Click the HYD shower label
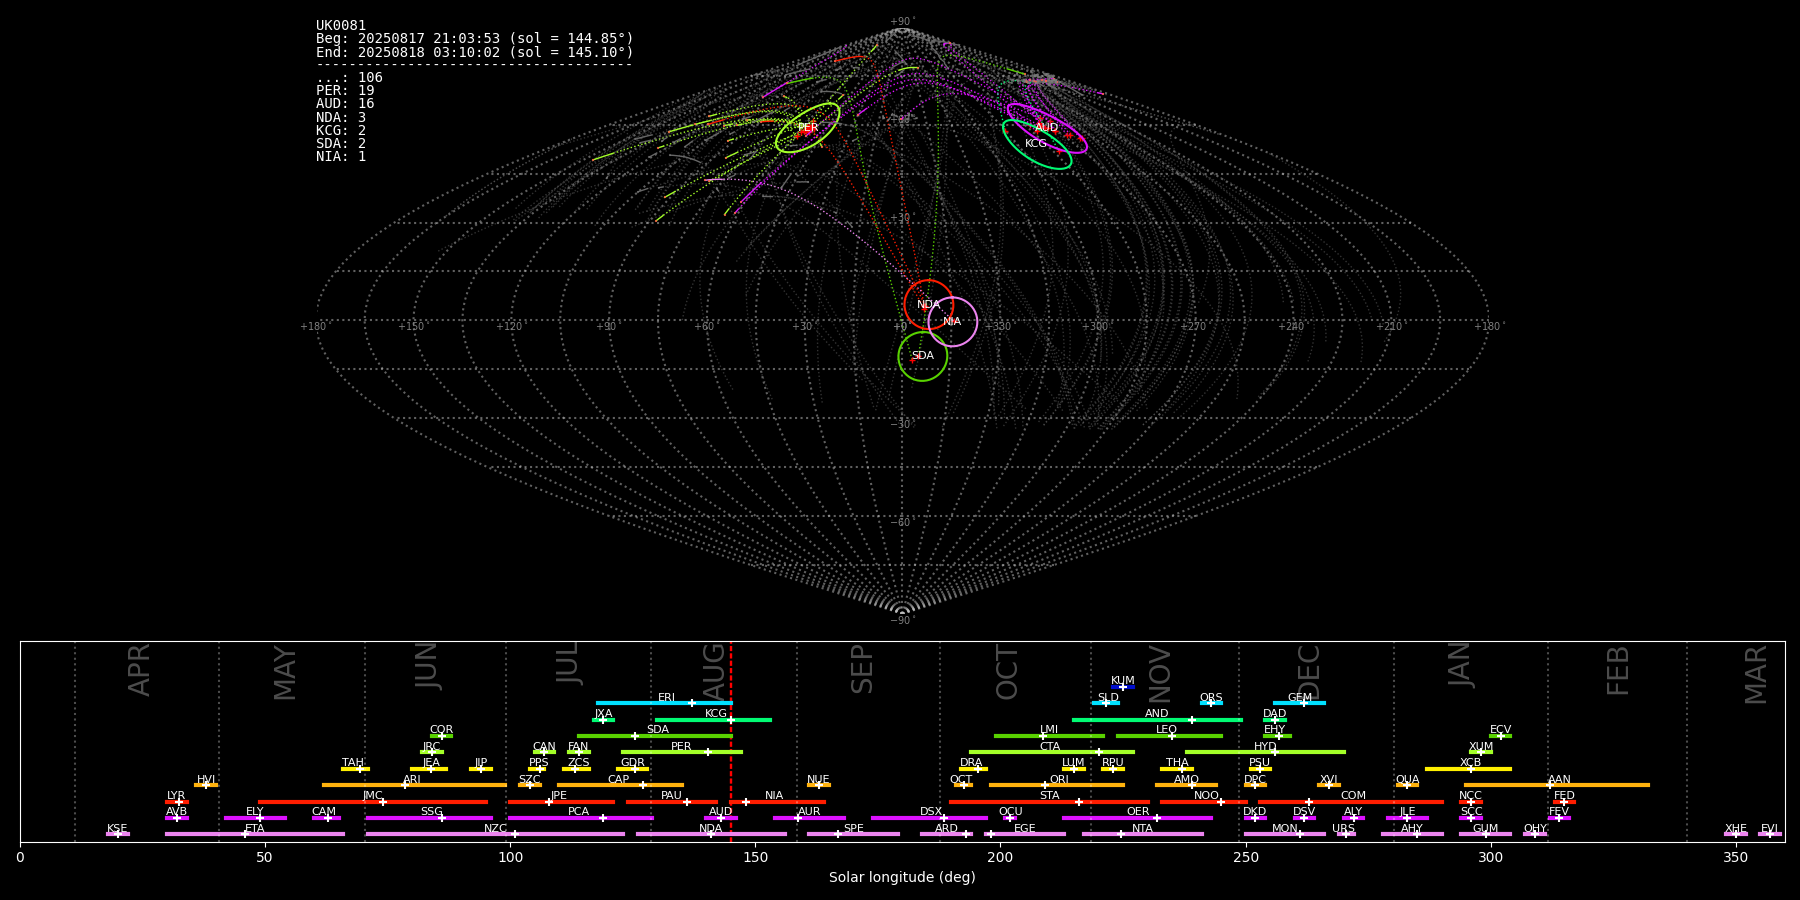The image size is (1800, 900). (x=1265, y=747)
